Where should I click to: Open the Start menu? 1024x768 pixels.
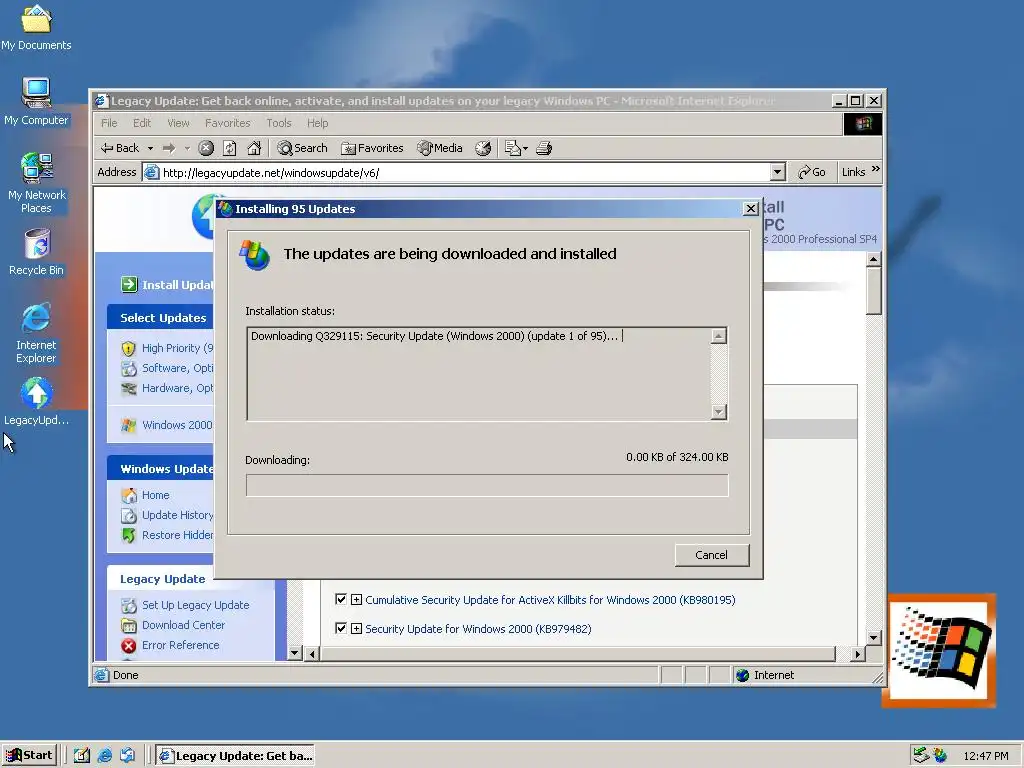(29, 756)
